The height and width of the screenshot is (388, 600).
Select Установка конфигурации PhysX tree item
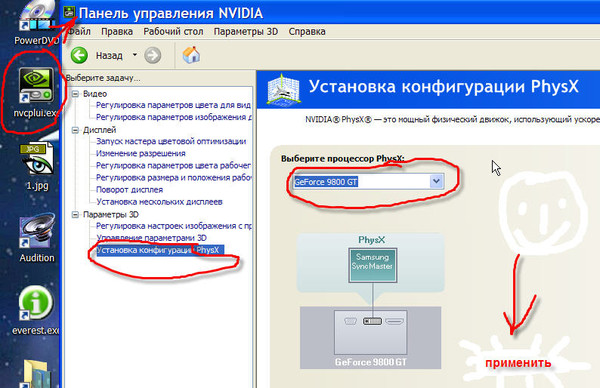(x=160, y=250)
